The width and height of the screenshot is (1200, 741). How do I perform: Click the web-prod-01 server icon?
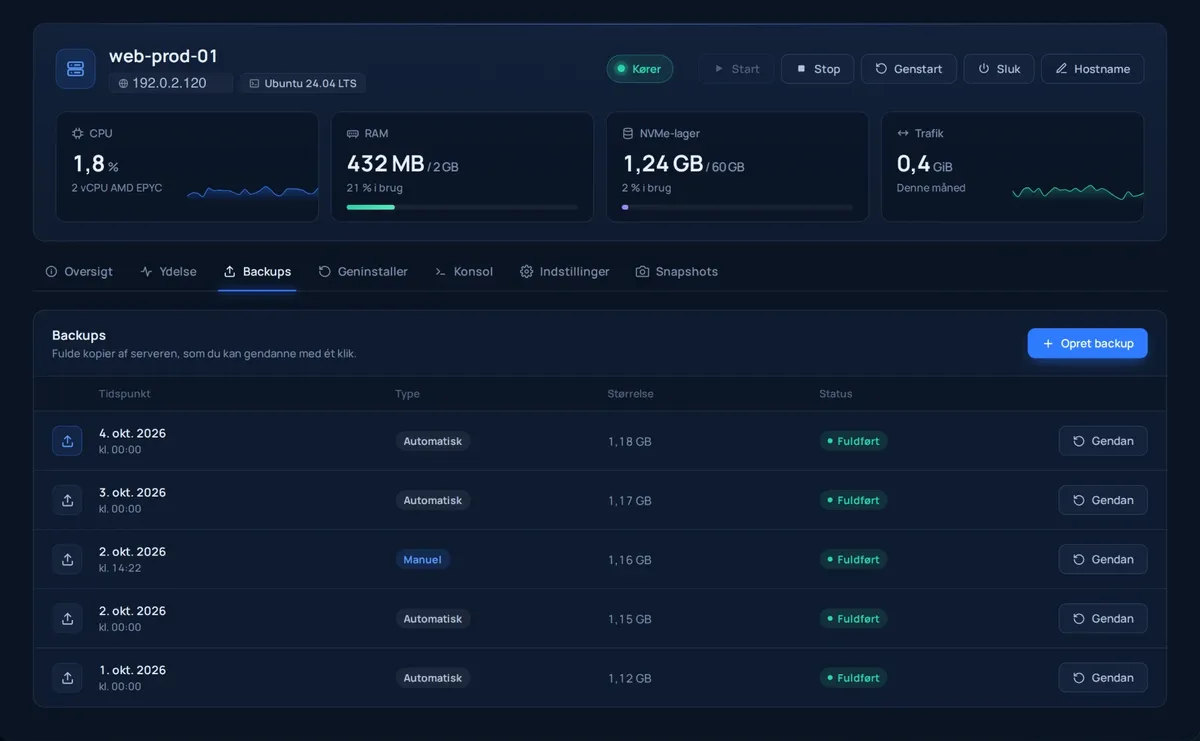pos(75,69)
